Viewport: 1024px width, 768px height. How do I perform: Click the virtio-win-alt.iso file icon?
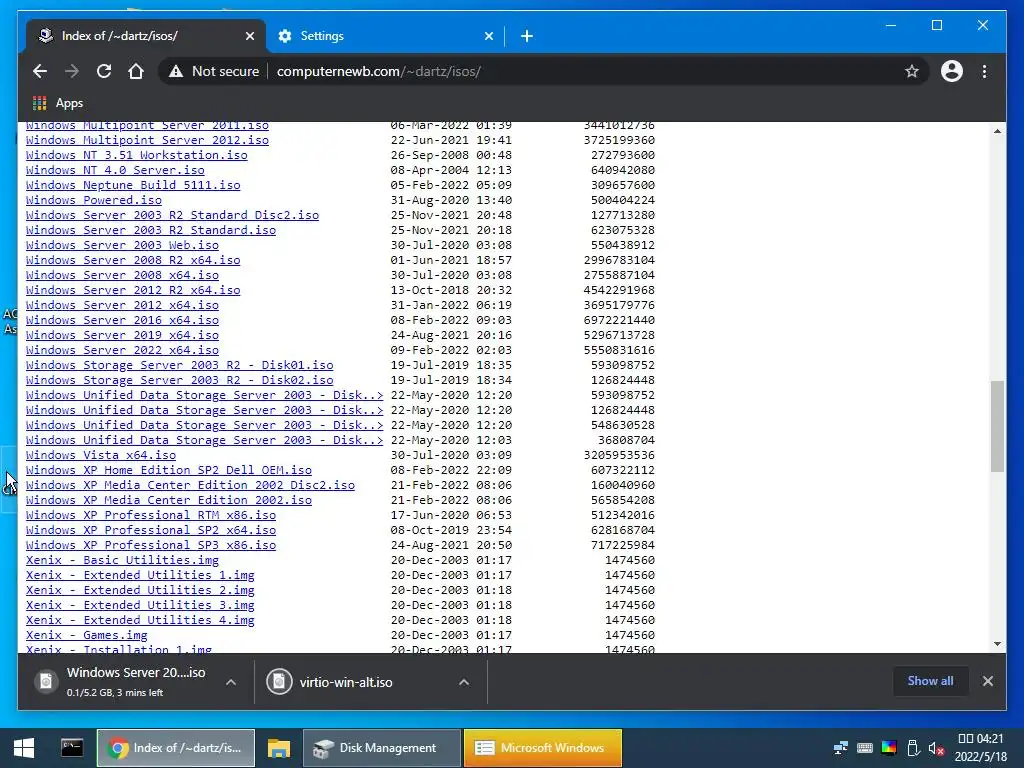(x=279, y=682)
